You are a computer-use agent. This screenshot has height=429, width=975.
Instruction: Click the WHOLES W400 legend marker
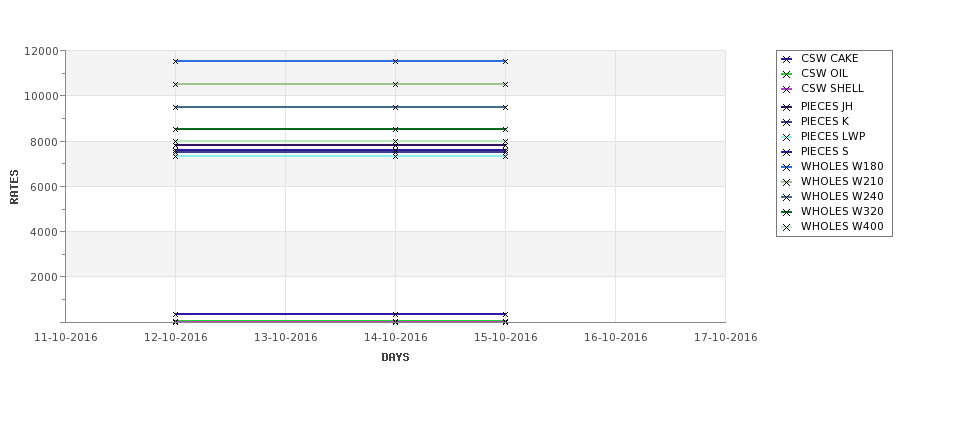pos(787,227)
